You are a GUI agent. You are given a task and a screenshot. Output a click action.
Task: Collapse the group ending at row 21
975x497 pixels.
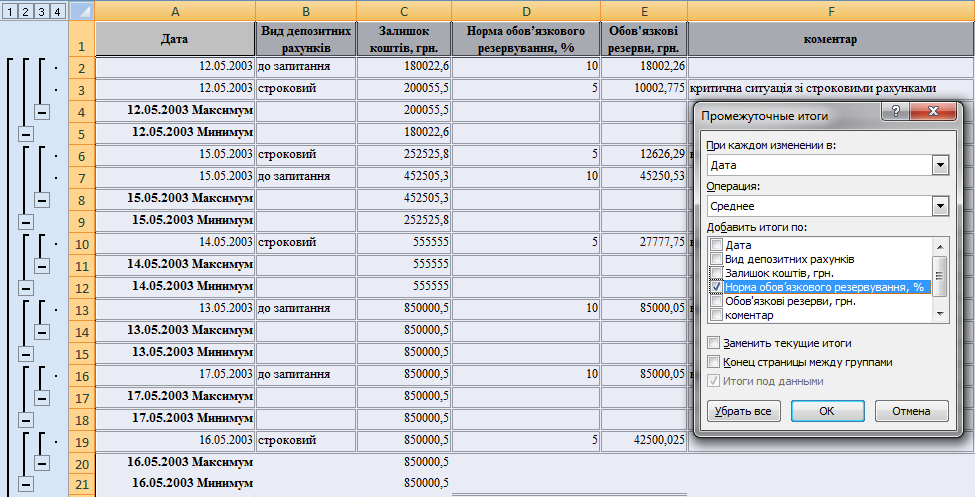pyautogui.click(x=25, y=483)
